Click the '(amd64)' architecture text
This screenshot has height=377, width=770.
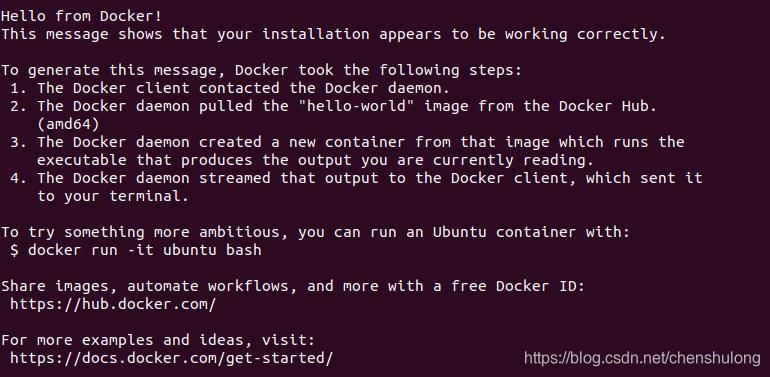tap(68, 124)
